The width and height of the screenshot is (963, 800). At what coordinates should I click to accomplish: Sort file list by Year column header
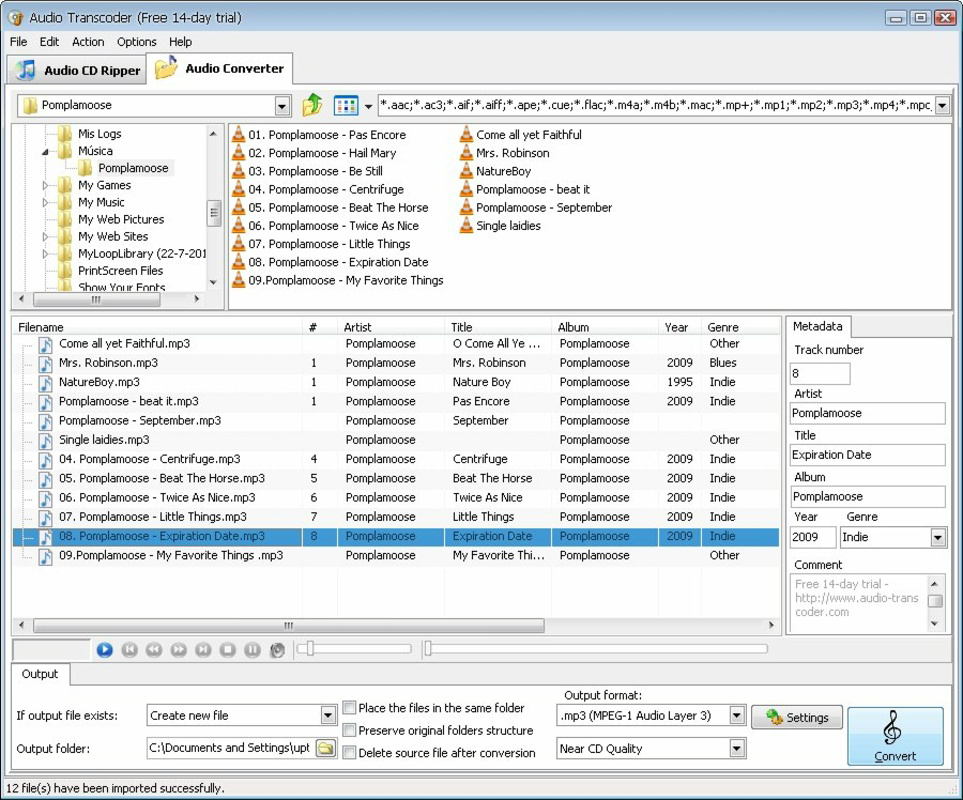tap(680, 327)
